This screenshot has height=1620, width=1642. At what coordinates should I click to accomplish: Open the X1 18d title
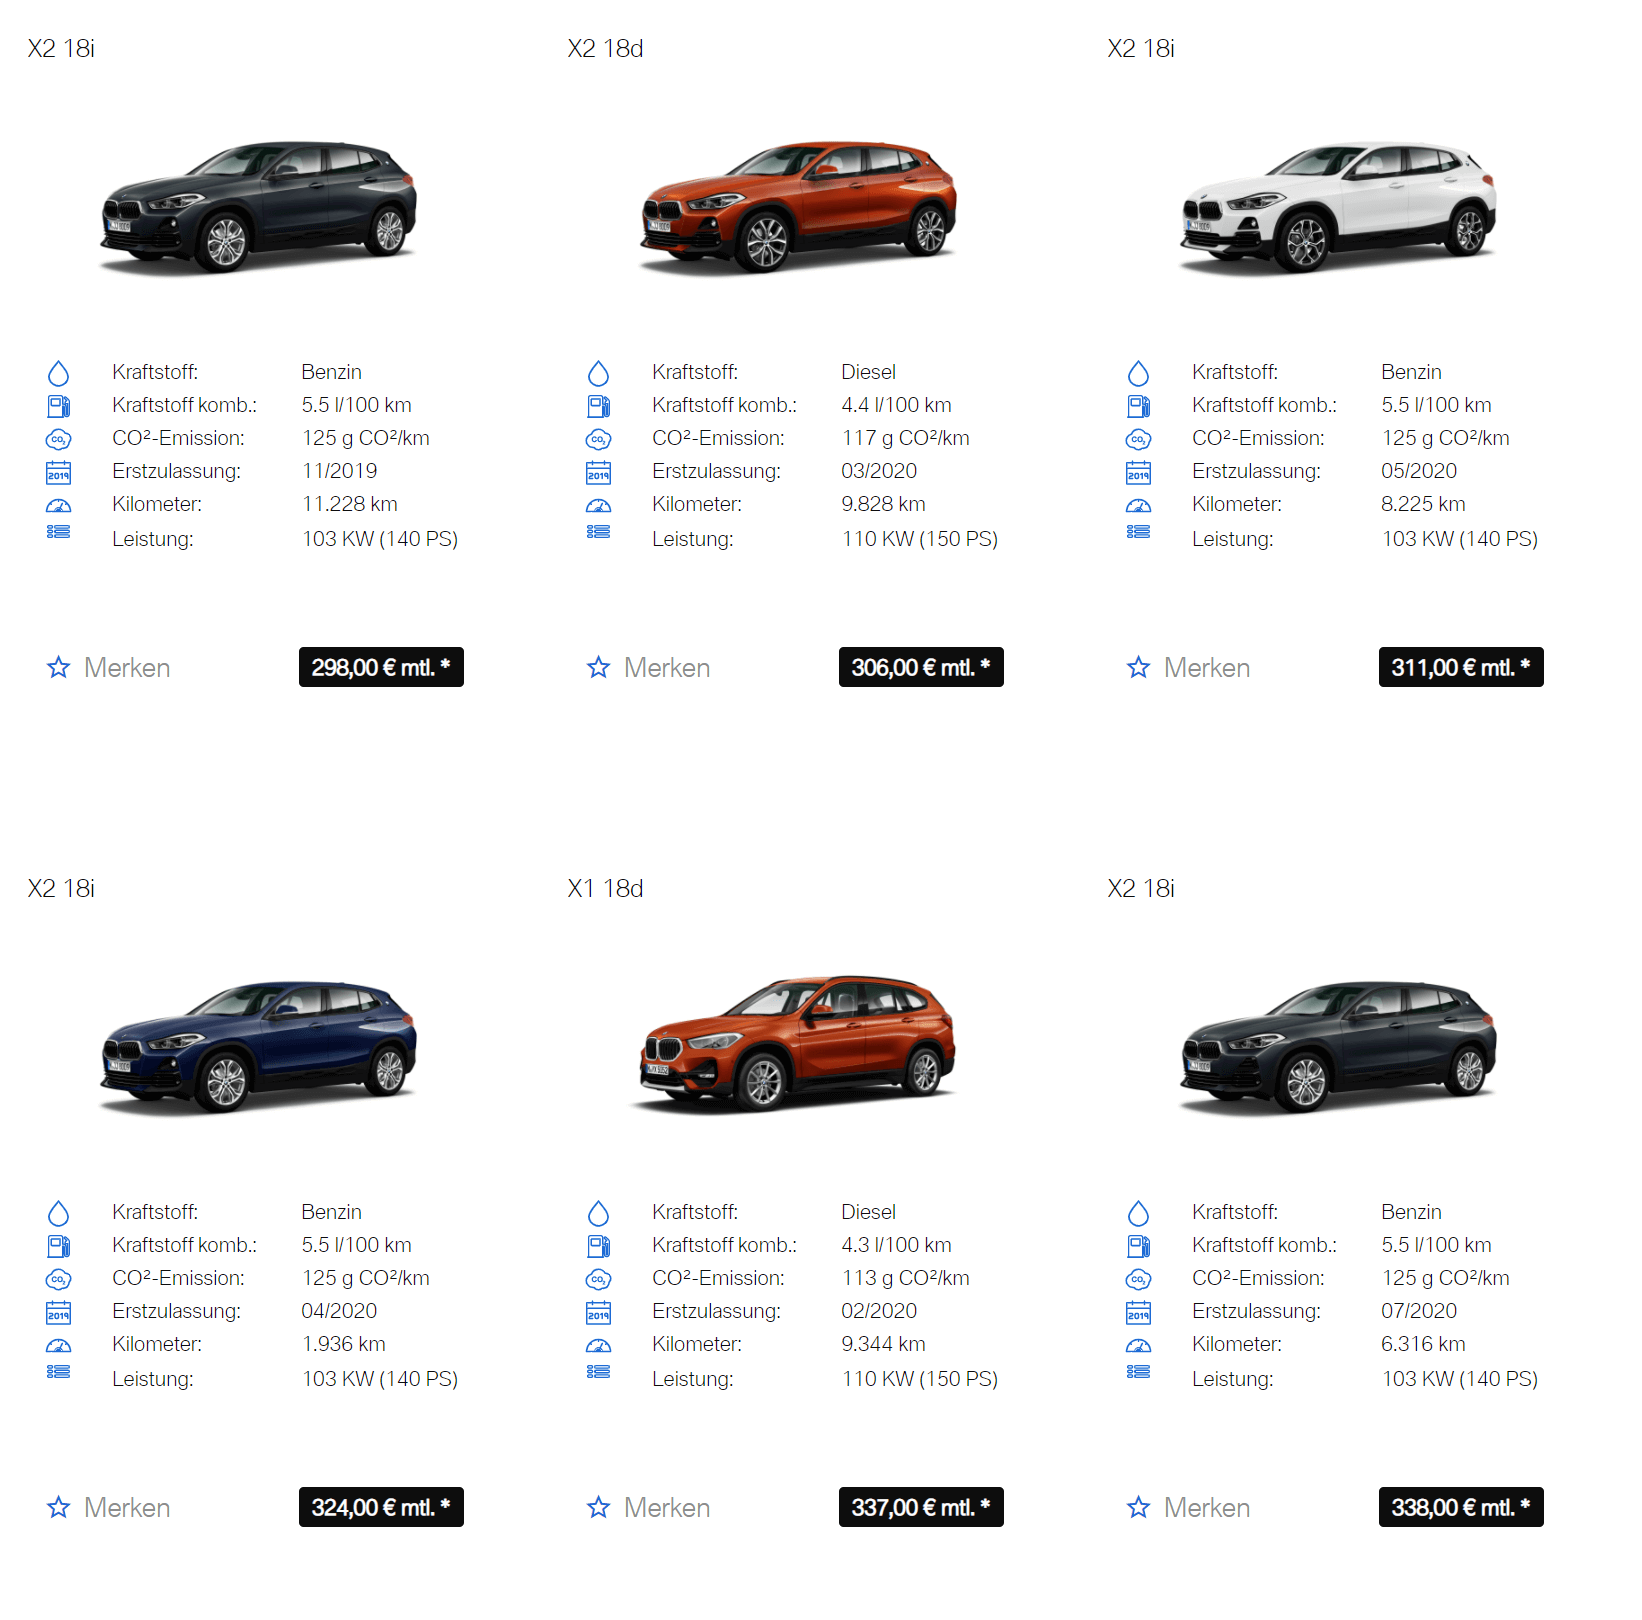(605, 888)
